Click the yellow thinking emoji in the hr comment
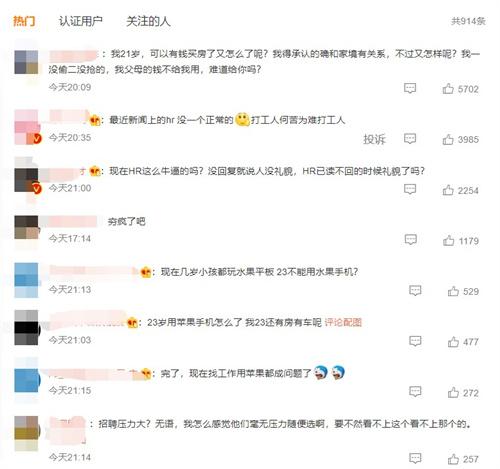Viewport: 500px width, 469px height. point(242,120)
